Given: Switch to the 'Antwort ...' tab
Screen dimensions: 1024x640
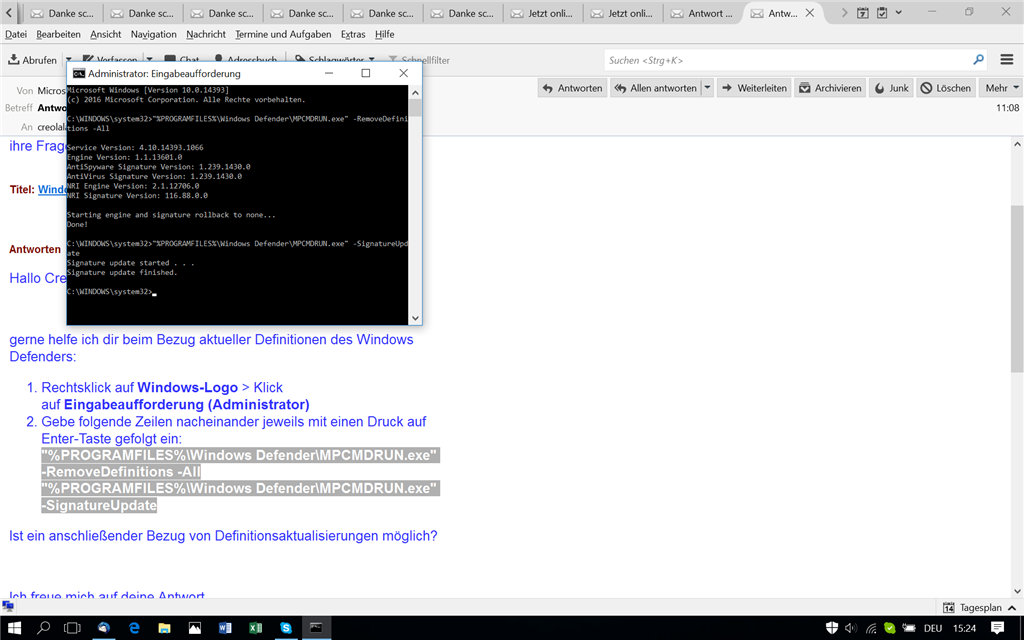Looking at the screenshot, I should pyautogui.click(x=702, y=13).
